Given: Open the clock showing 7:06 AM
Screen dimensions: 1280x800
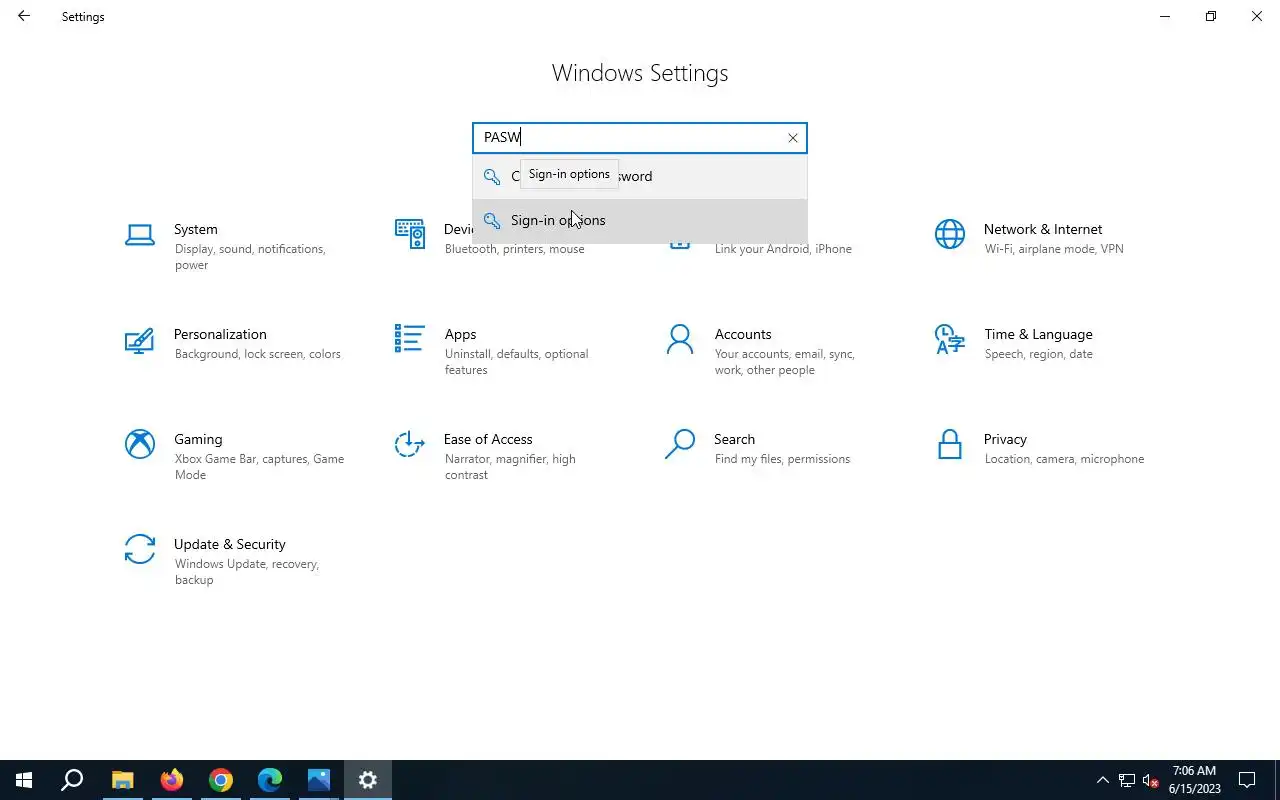Looking at the screenshot, I should (x=1194, y=780).
